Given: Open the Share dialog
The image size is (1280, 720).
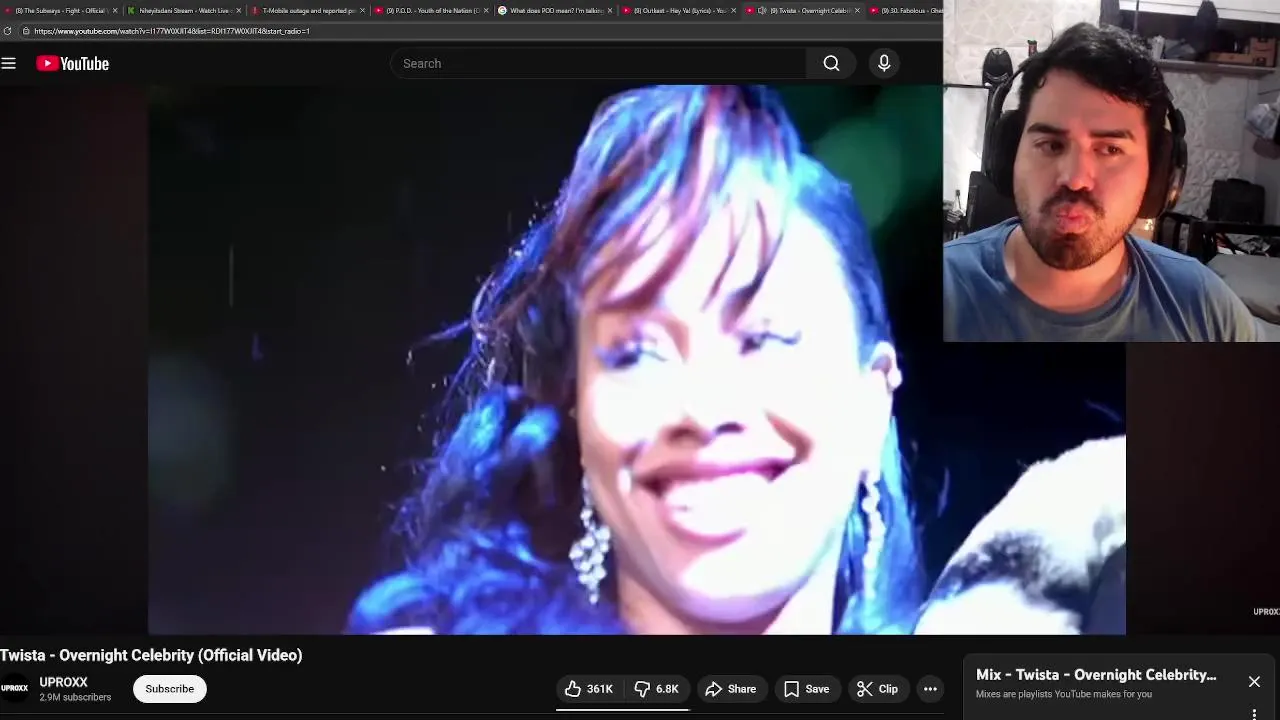Looking at the screenshot, I should (x=731, y=689).
